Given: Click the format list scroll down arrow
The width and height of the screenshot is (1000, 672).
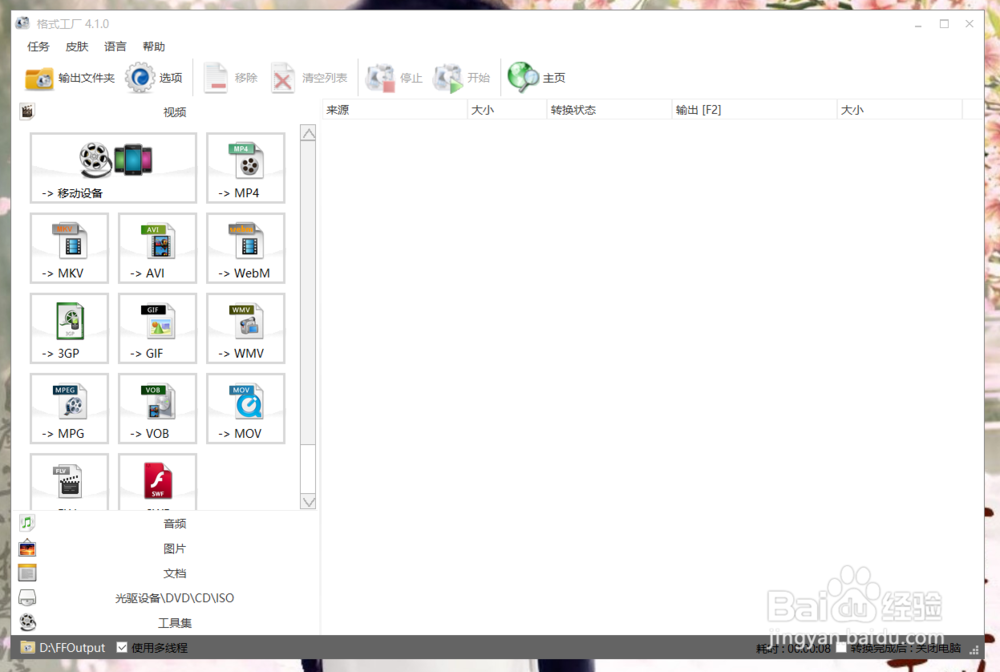Looking at the screenshot, I should [308, 502].
